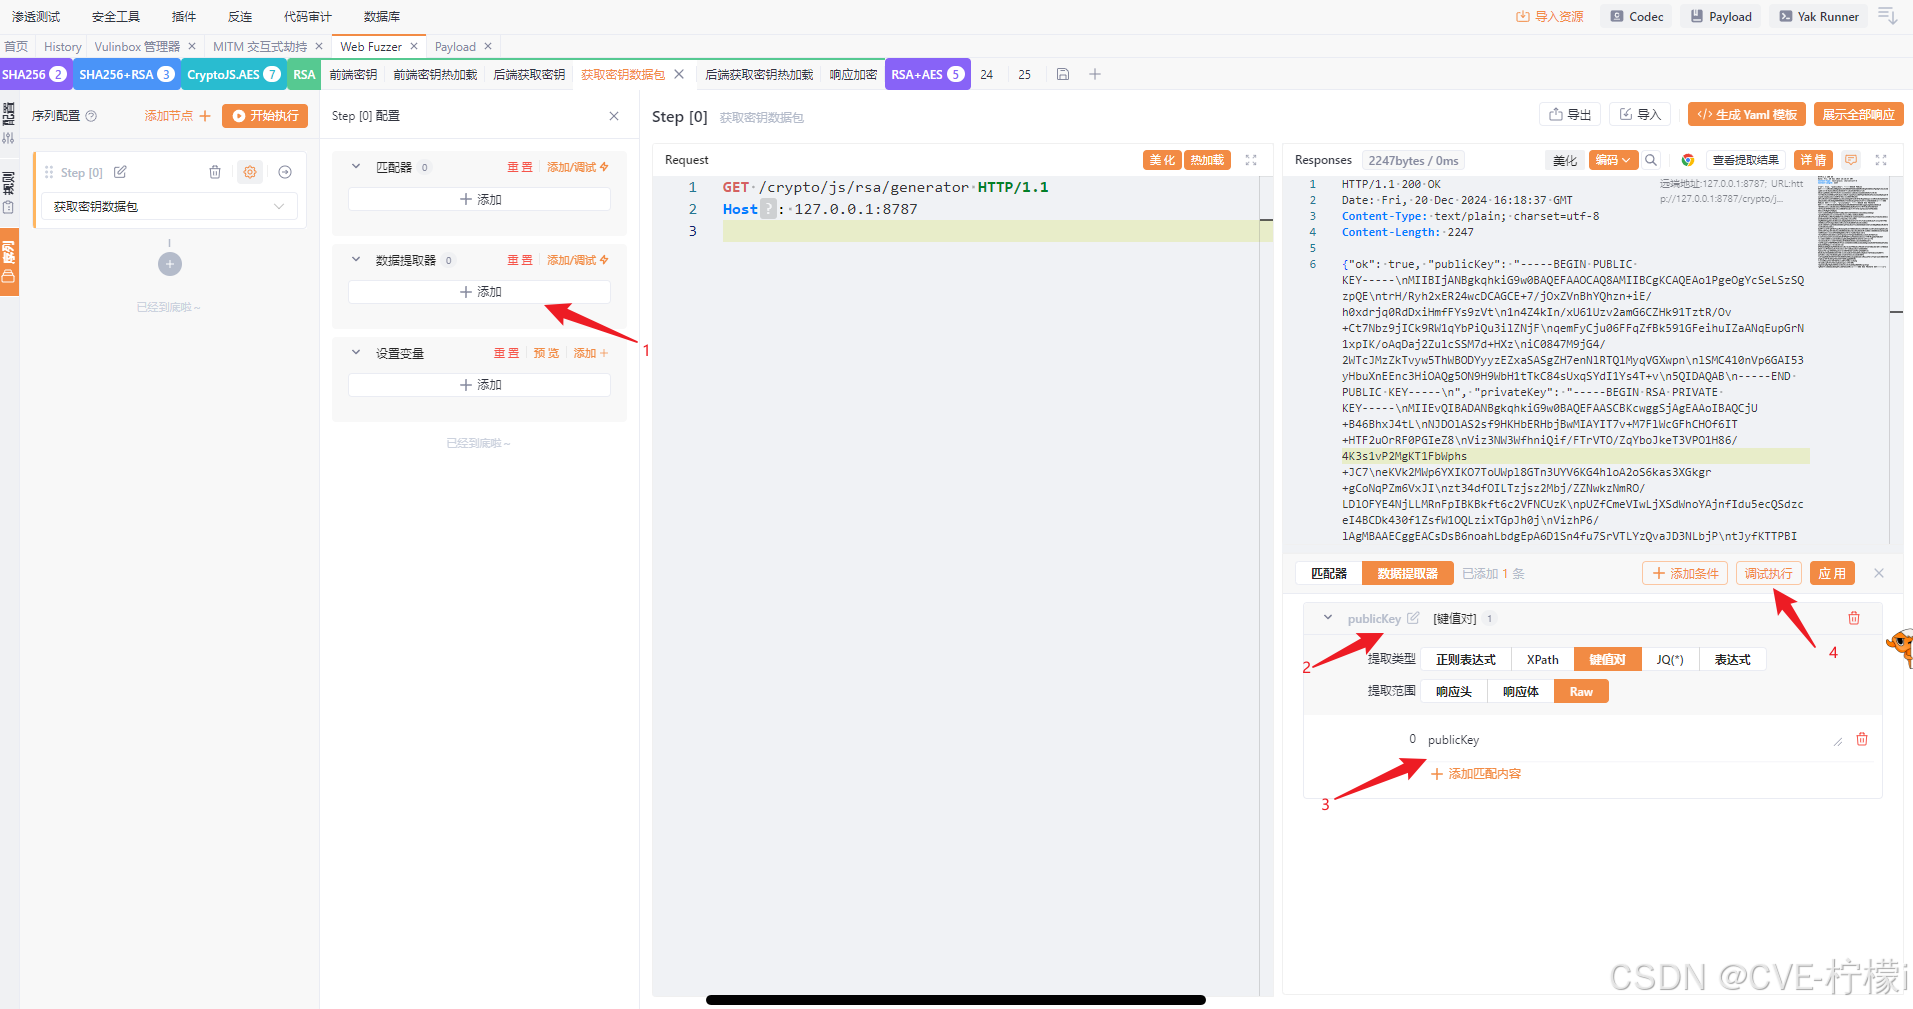Image resolution: width=1913 pixels, height=1009 pixels.
Task: Open response in browser via Chrome icon
Action: pos(1688,160)
